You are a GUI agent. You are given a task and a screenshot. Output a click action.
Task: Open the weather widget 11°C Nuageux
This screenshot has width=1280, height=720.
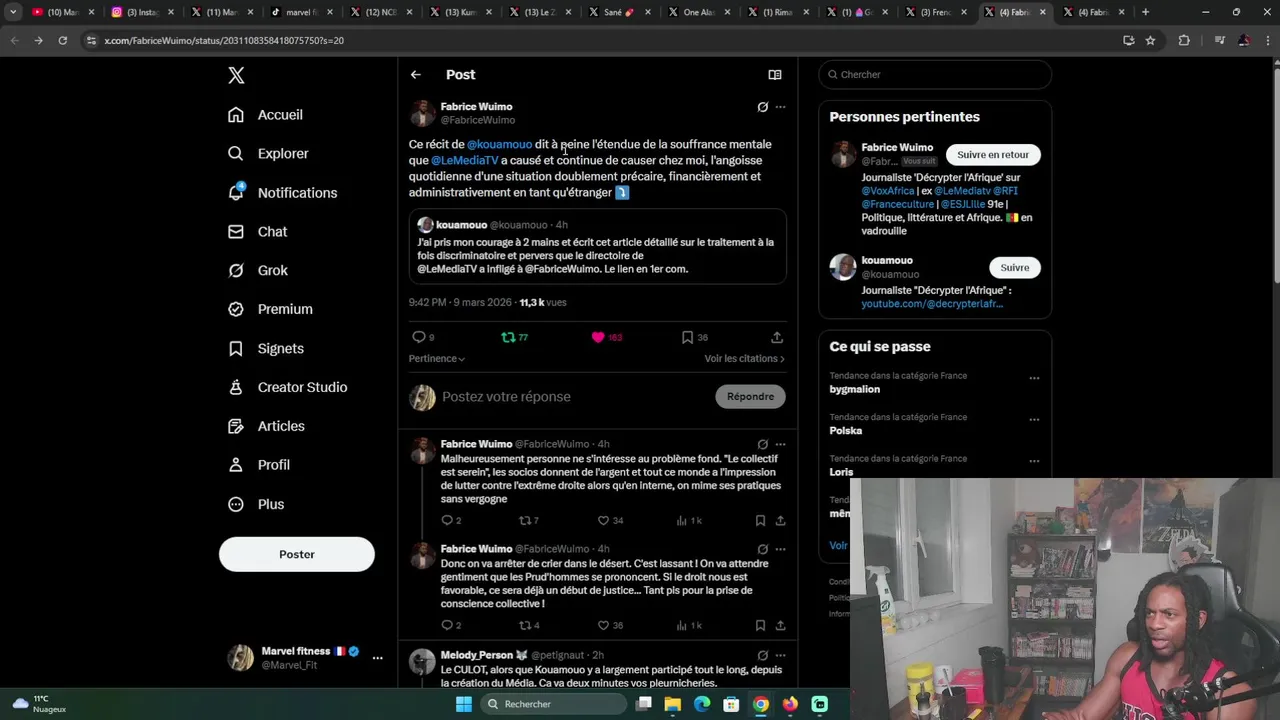pos(40,704)
